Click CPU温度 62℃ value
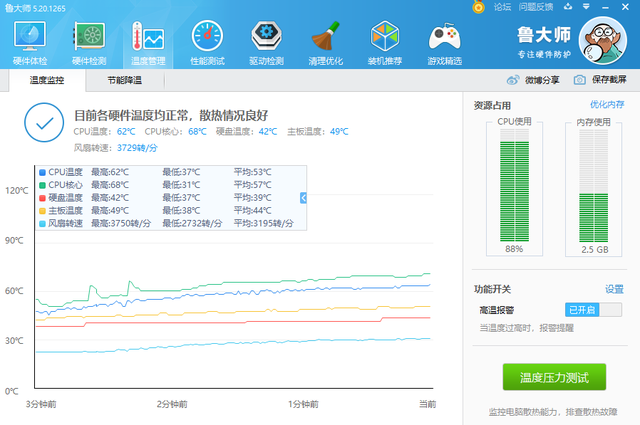The width and height of the screenshot is (640, 425). click(126, 131)
